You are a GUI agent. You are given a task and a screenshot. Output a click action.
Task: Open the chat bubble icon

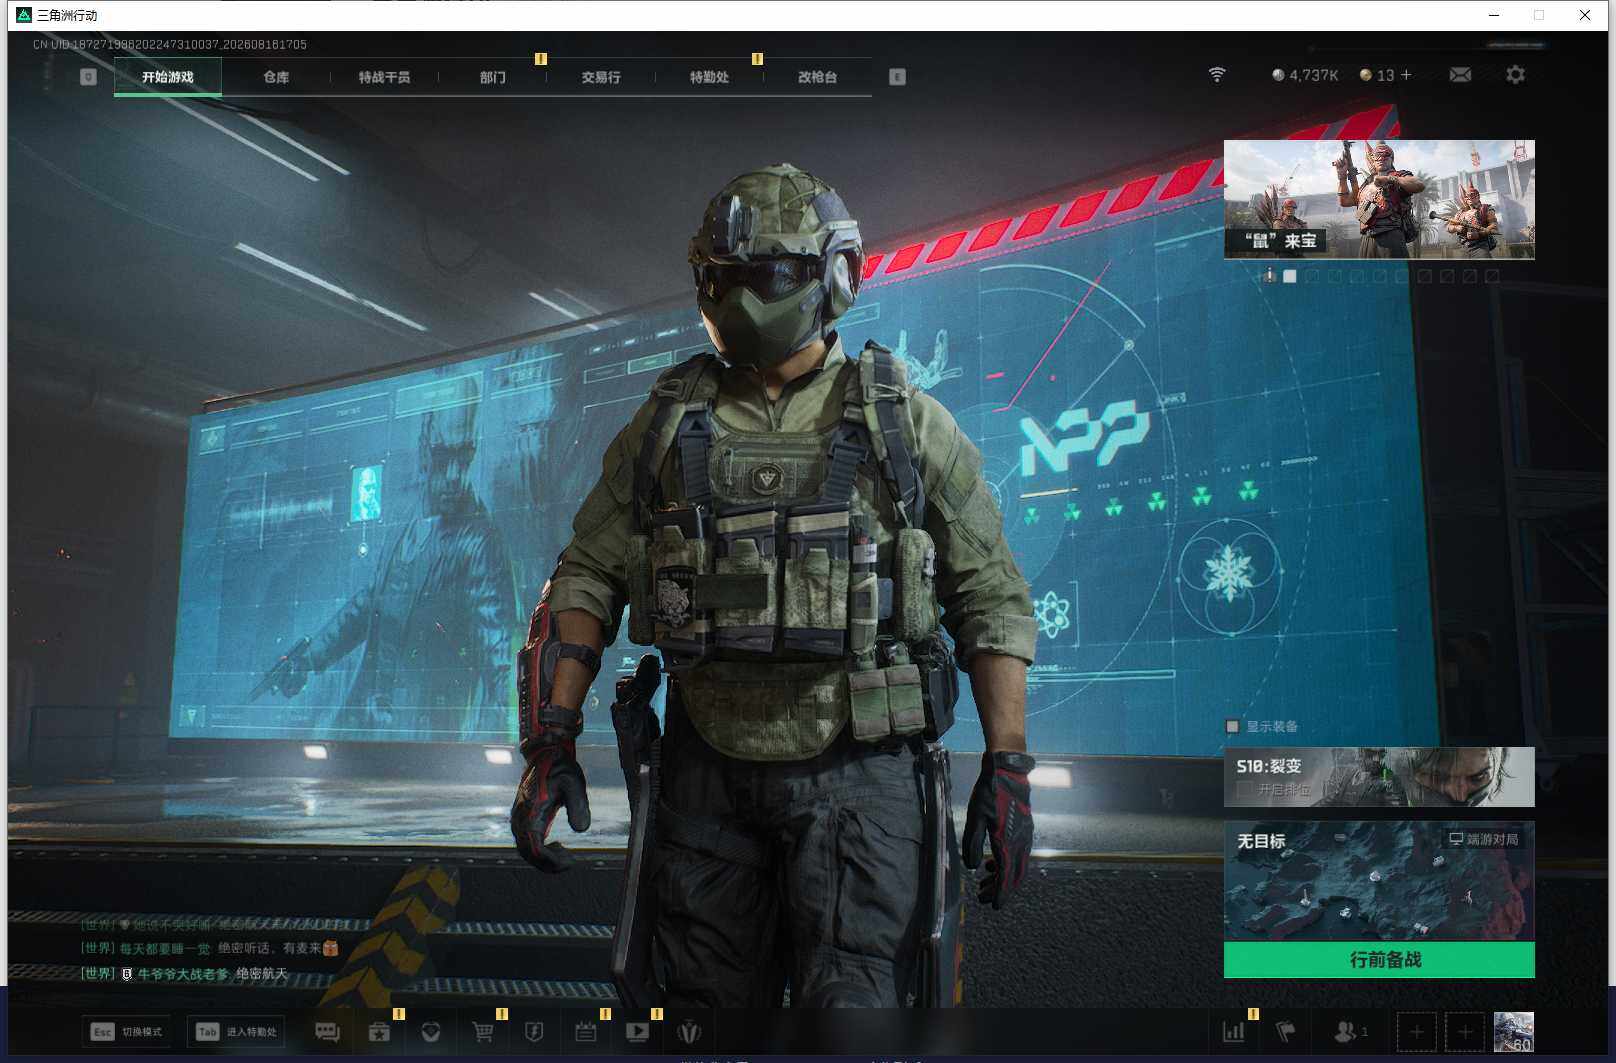[x=327, y=1032]
